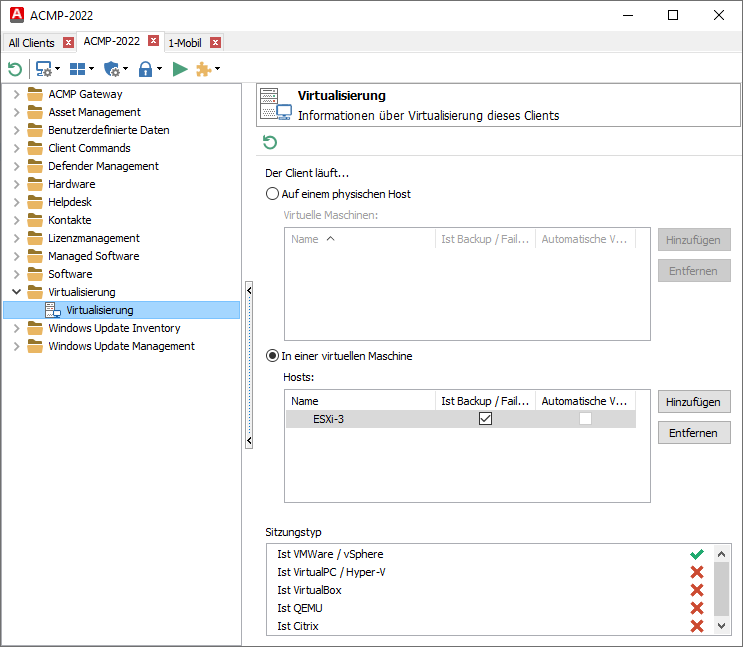
Task: Open the computer settings toolbar icon
Action: coord(44,69)
